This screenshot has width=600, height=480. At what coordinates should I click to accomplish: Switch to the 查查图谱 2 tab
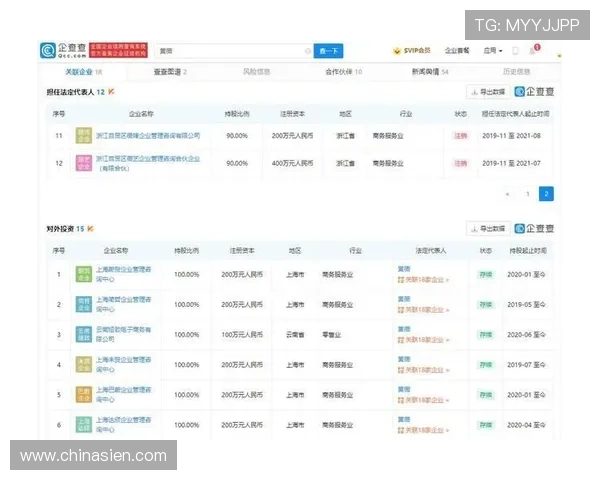[170, 72]
